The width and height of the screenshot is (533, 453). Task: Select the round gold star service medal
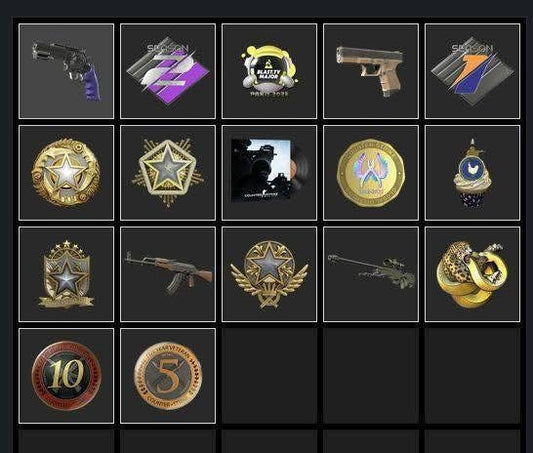click(x=66, y=173)
